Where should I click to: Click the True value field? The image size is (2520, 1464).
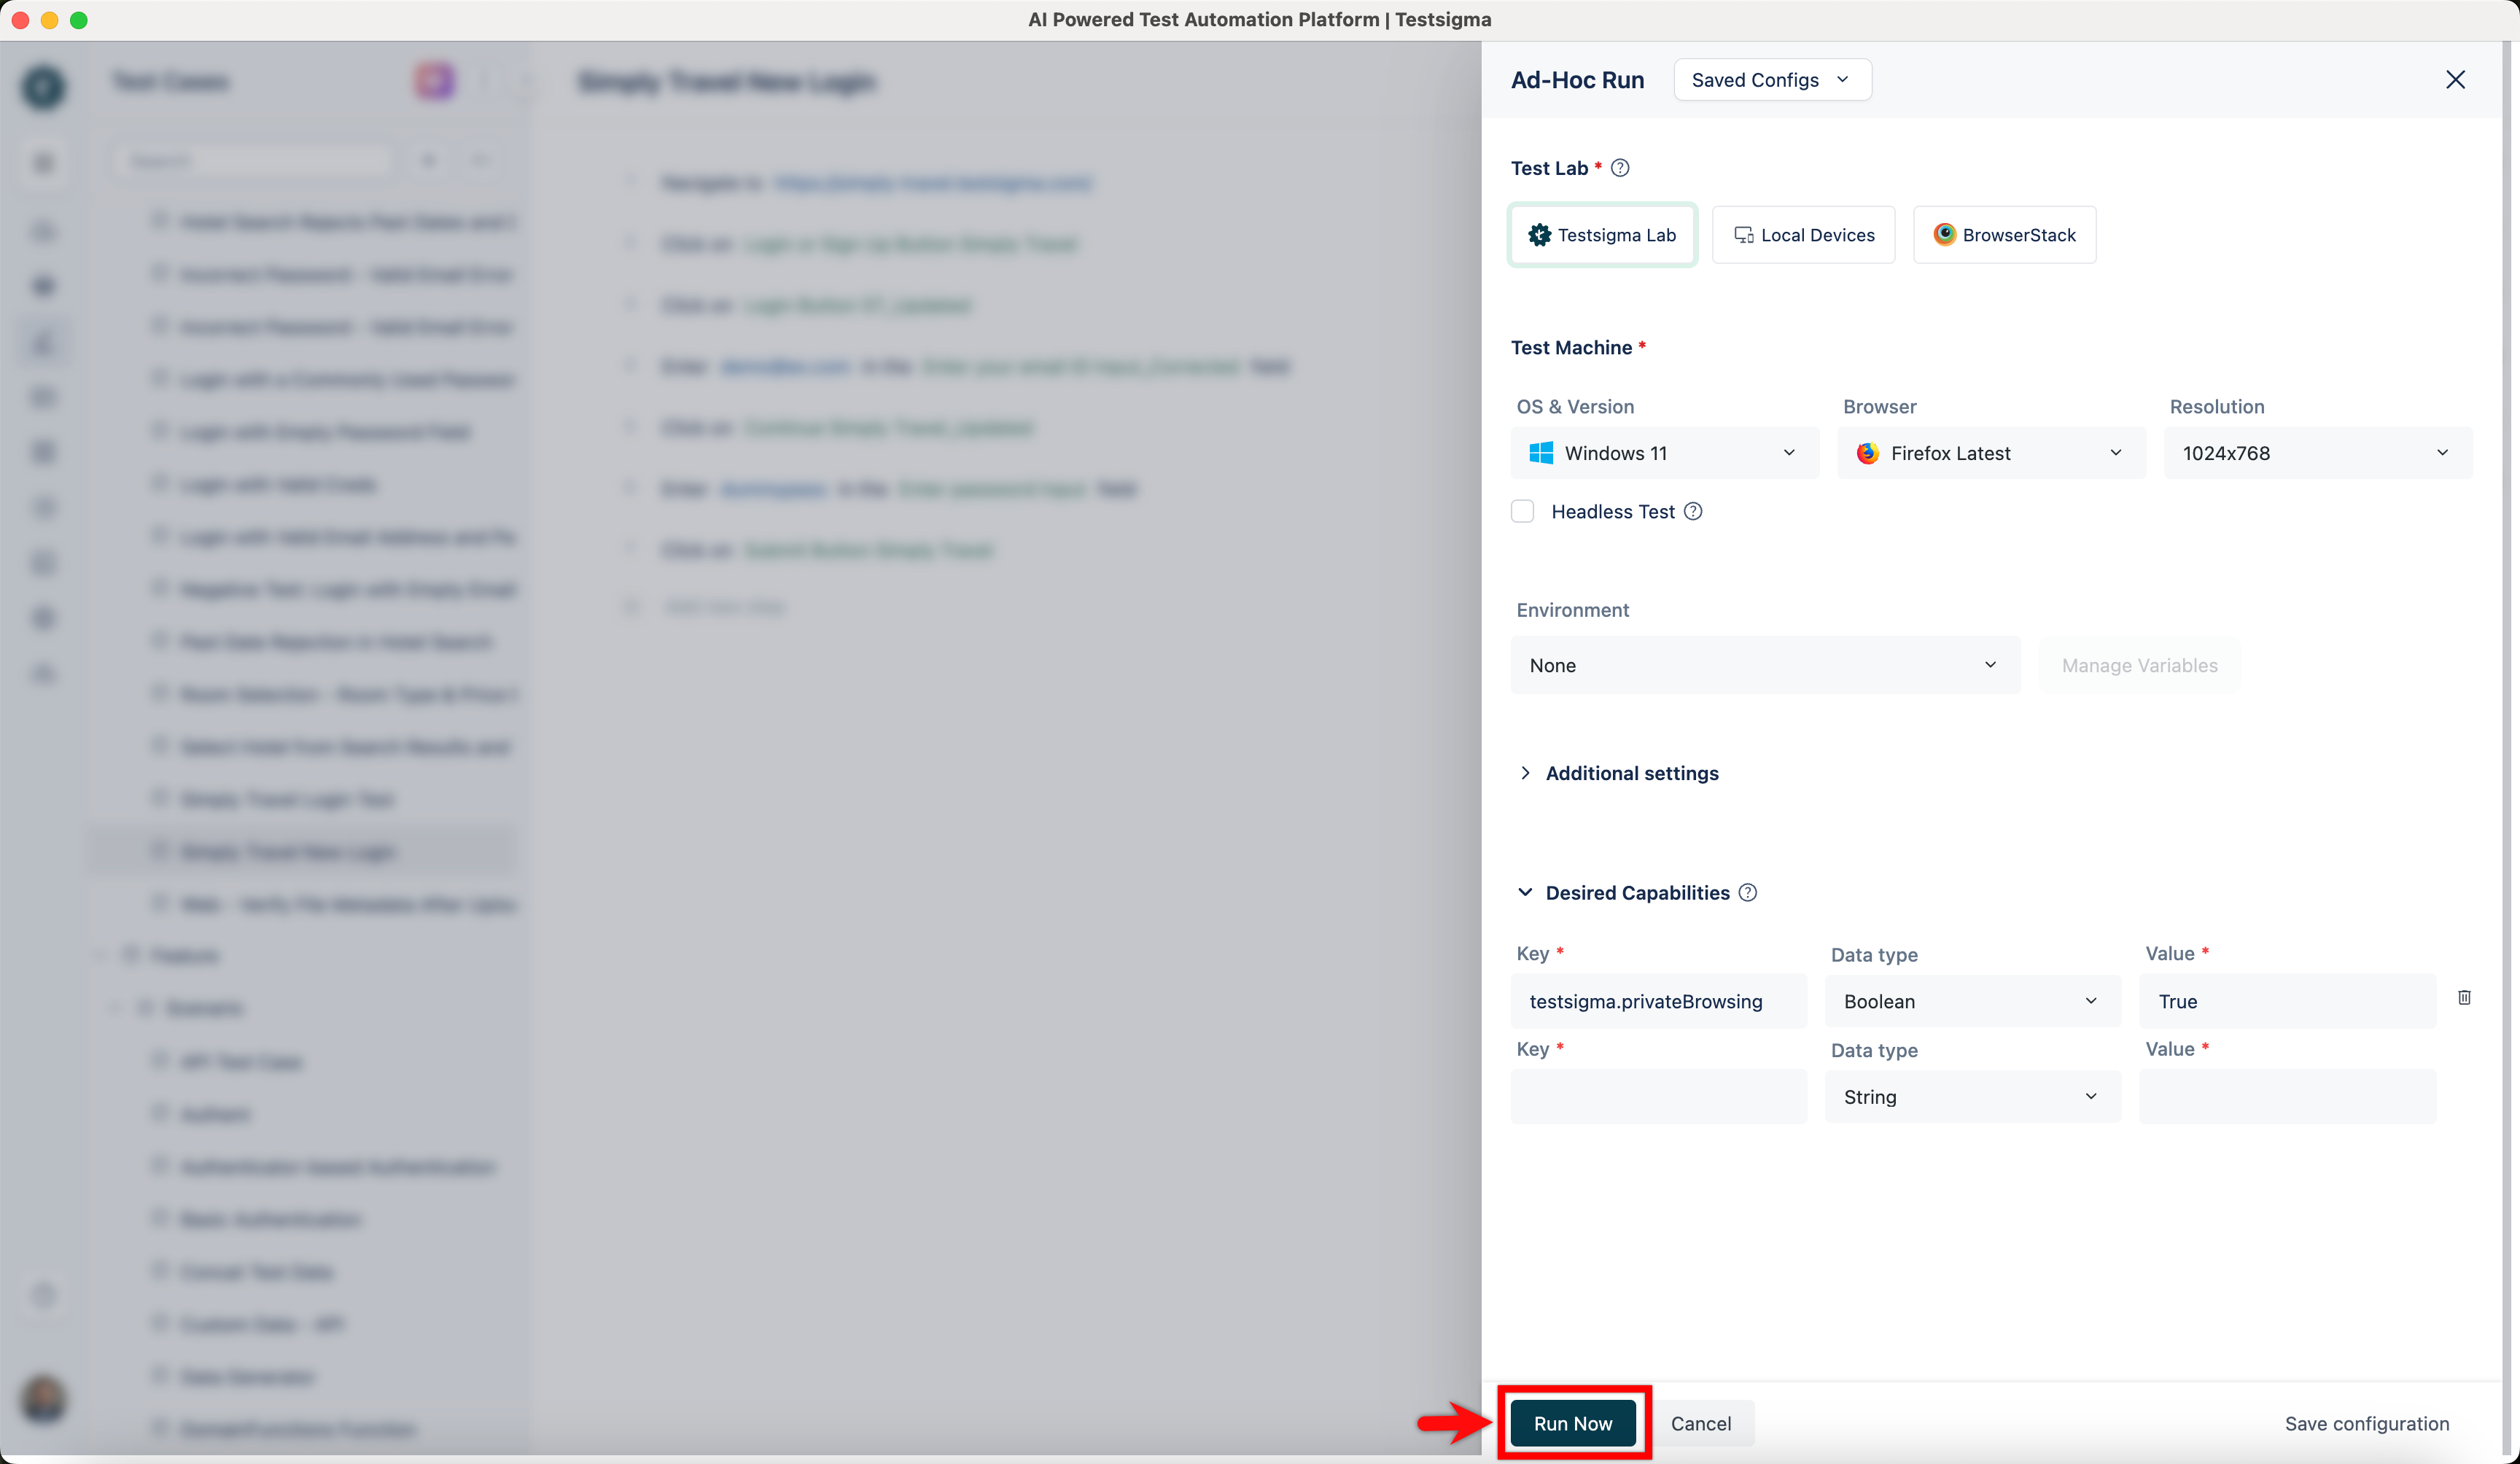[2287, 1001]
